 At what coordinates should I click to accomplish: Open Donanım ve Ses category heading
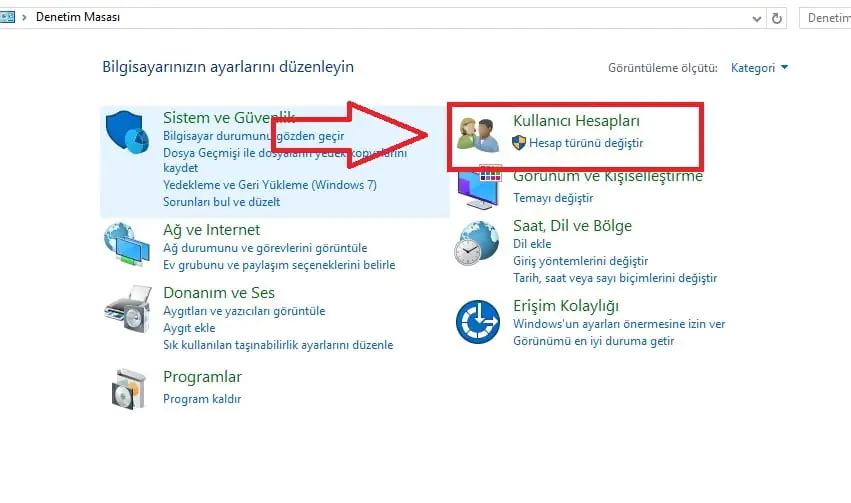pos(219,293)
